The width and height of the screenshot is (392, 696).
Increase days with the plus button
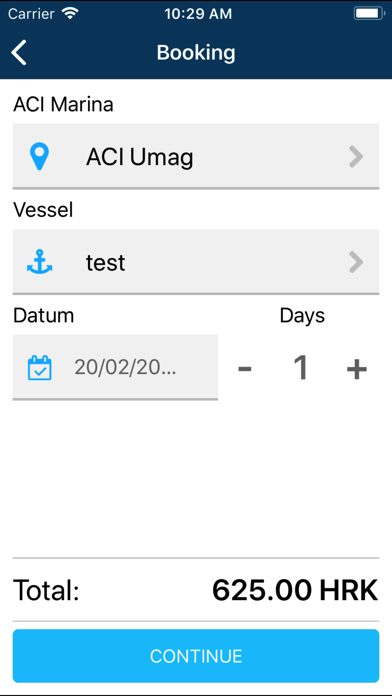(356, 368)
